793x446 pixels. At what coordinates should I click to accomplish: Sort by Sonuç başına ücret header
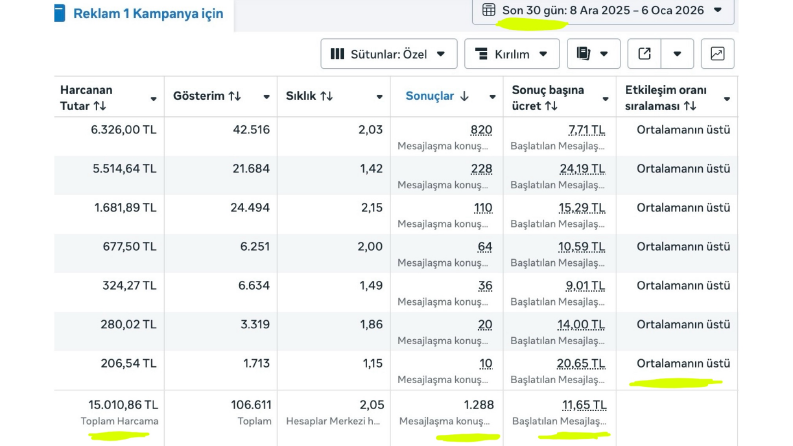coord(548,98)
